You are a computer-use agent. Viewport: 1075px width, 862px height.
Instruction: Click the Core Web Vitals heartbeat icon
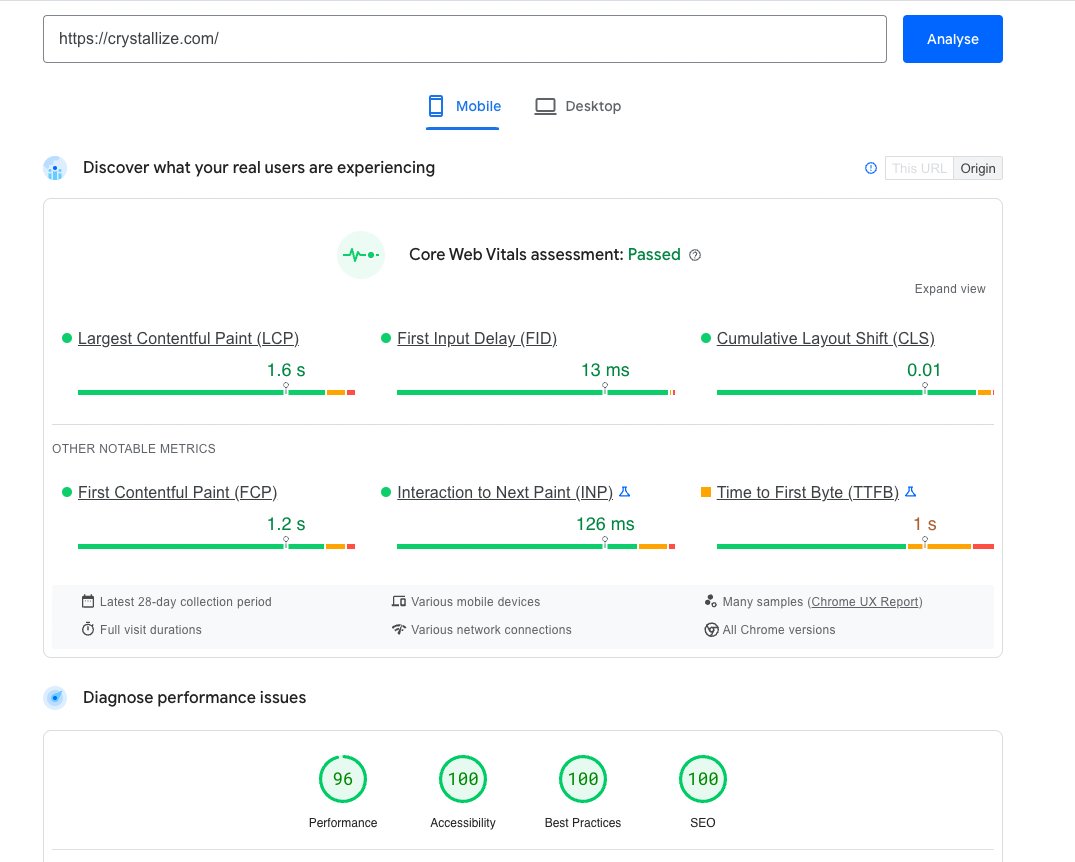click(x=360, y=254)
